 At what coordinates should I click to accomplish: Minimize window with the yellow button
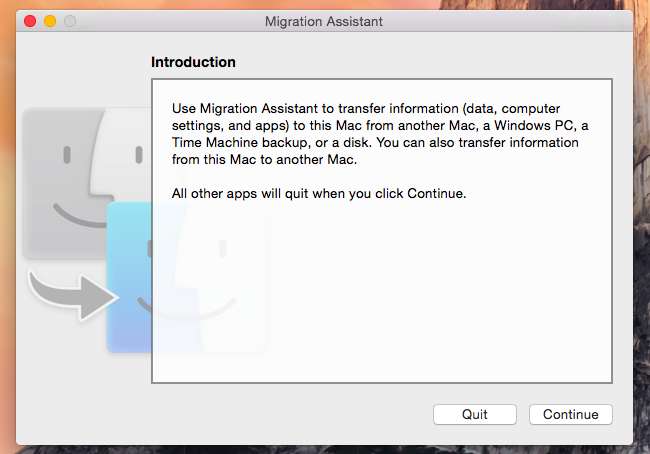click(x=50, y=21)
